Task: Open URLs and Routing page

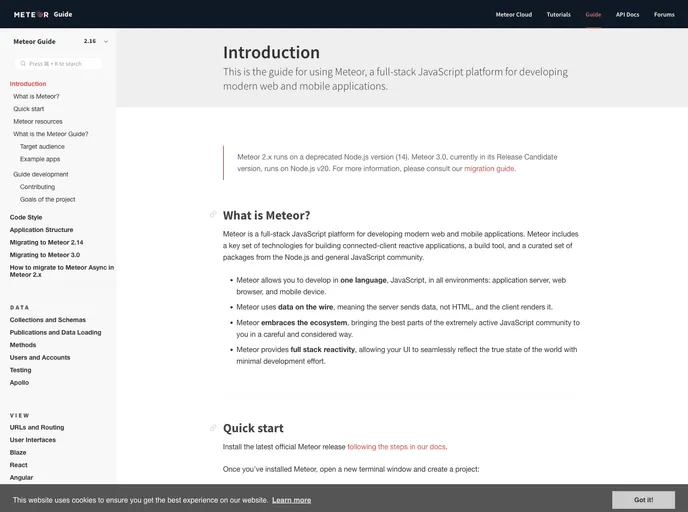Action: pos(37,427)
